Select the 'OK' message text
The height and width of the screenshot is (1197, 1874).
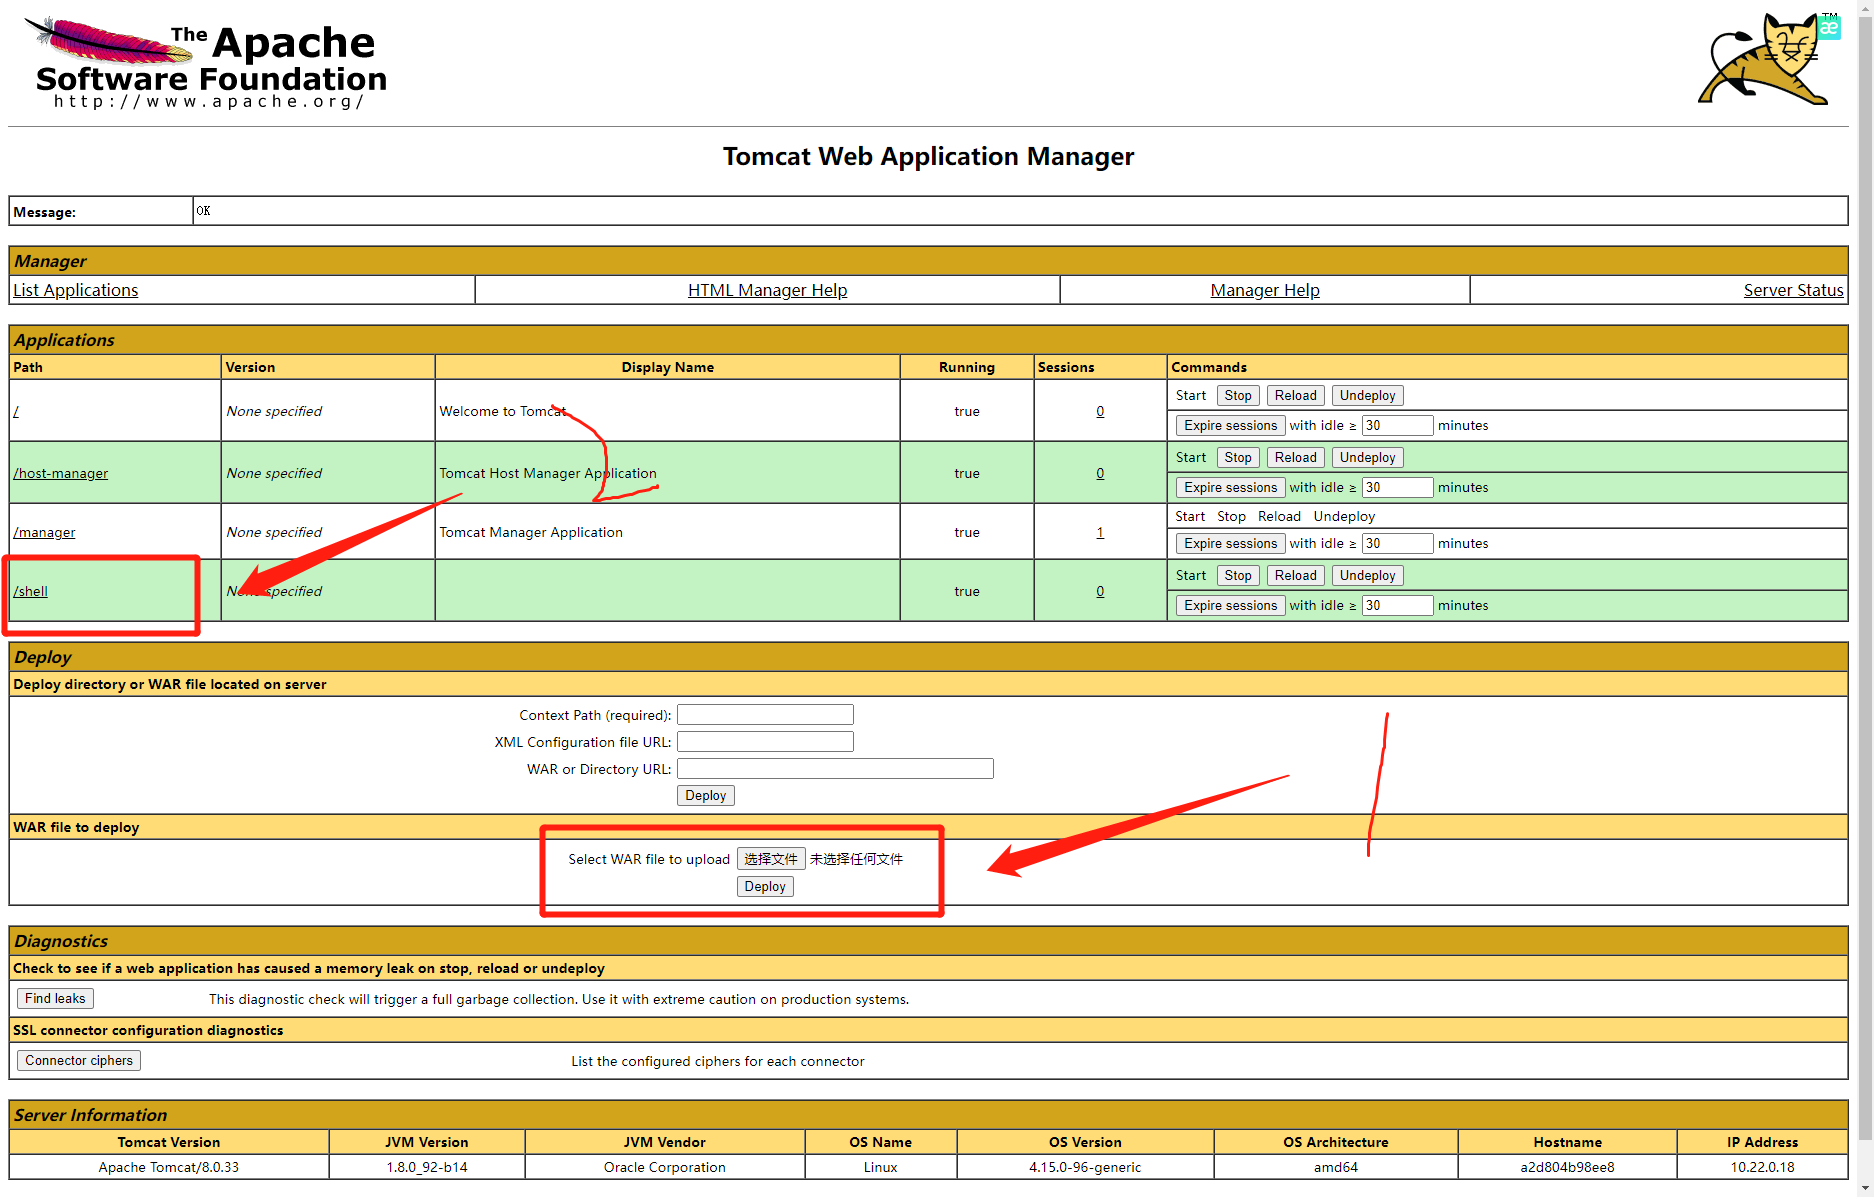203,211
